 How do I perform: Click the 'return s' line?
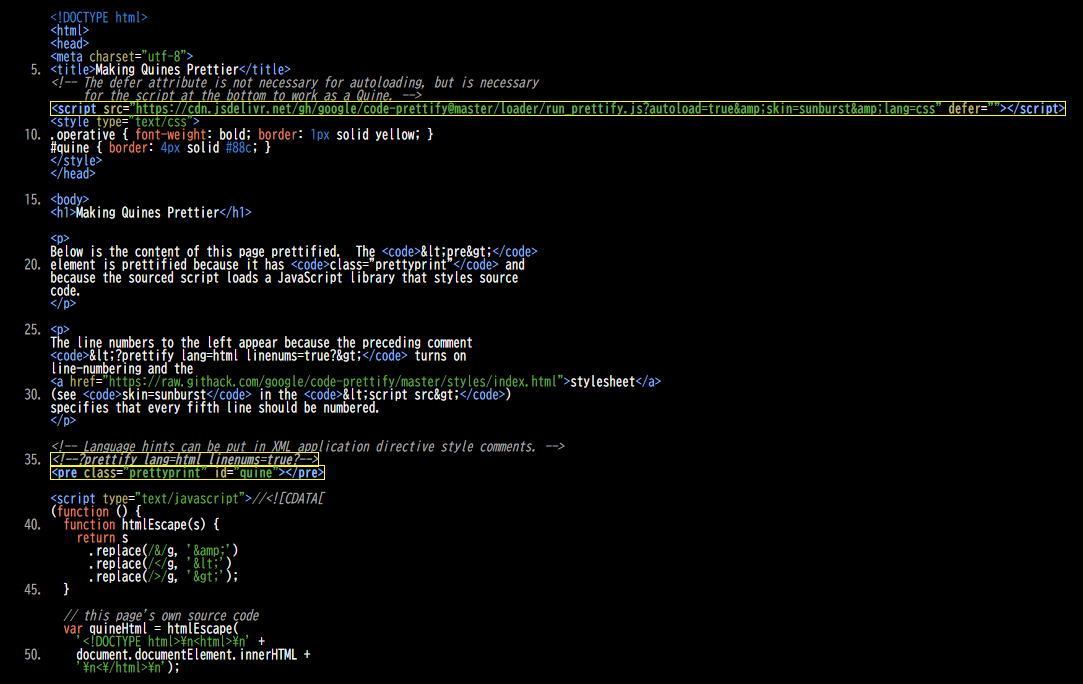click(102, 538)
